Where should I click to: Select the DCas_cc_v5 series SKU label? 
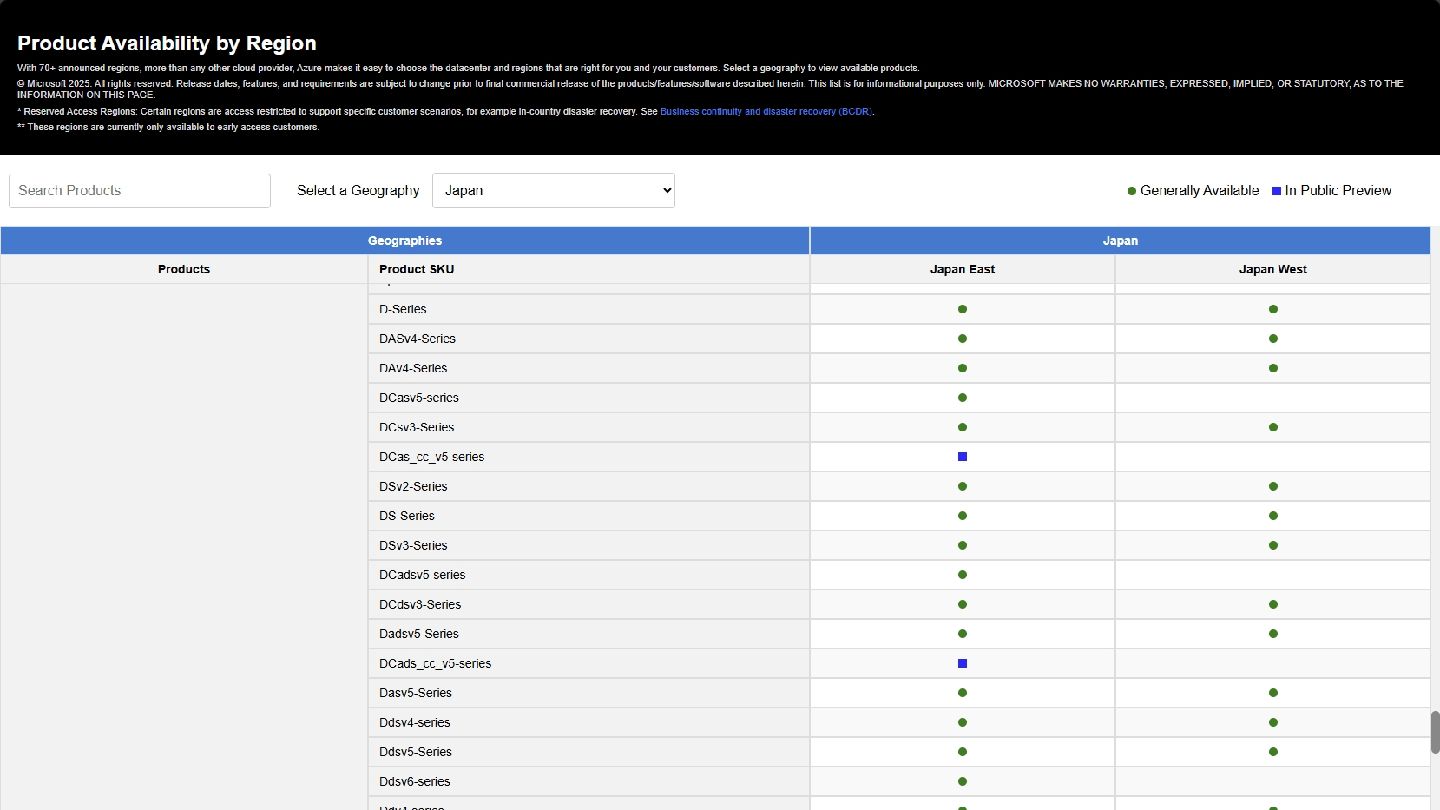coord(431,457)
